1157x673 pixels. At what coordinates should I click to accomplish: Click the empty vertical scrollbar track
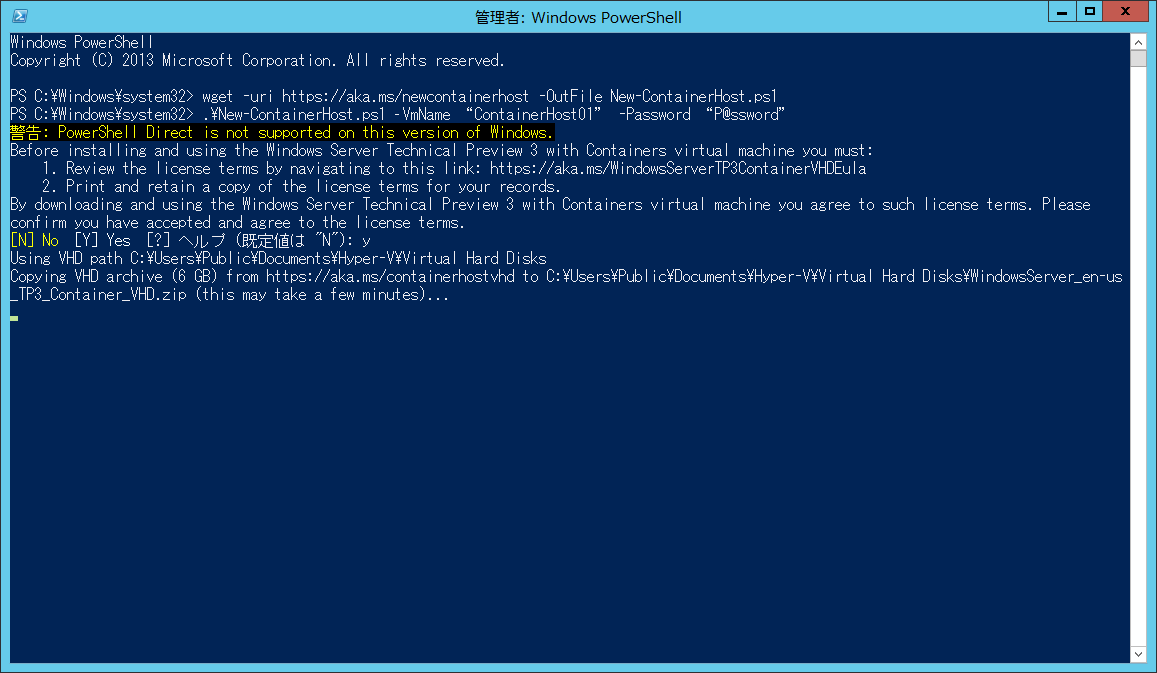pos(1138,356)
